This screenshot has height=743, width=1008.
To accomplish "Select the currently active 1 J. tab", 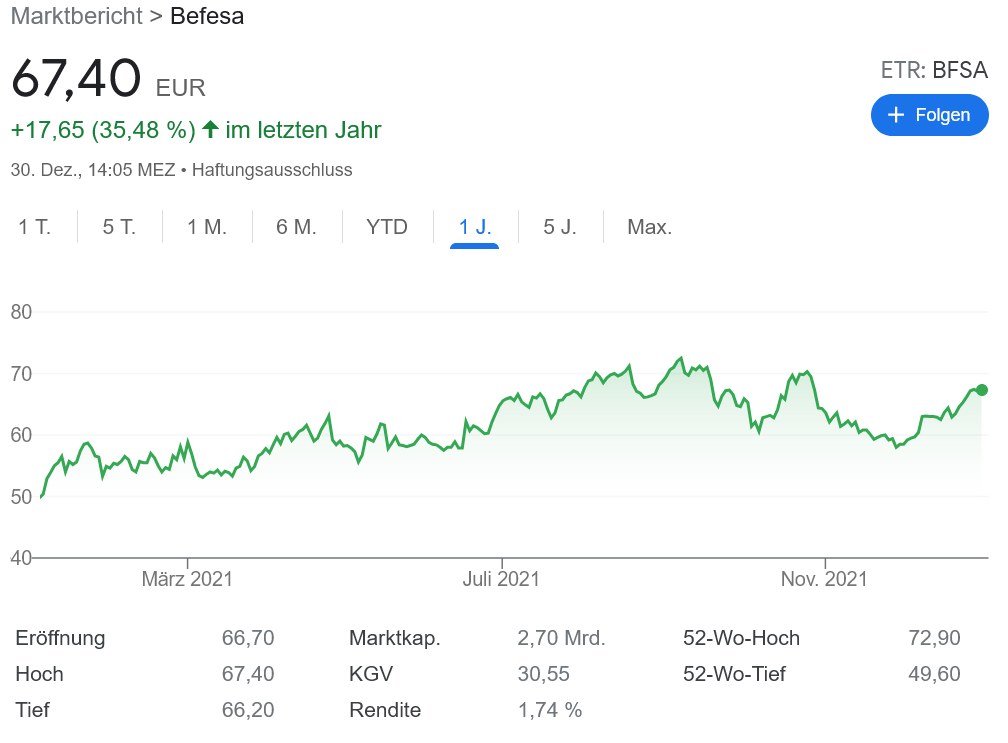I will (x=473, y=227).
